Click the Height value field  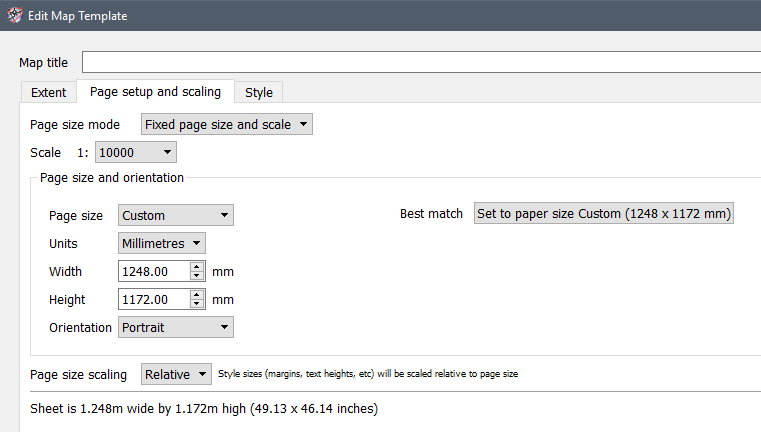pos(153,299)
